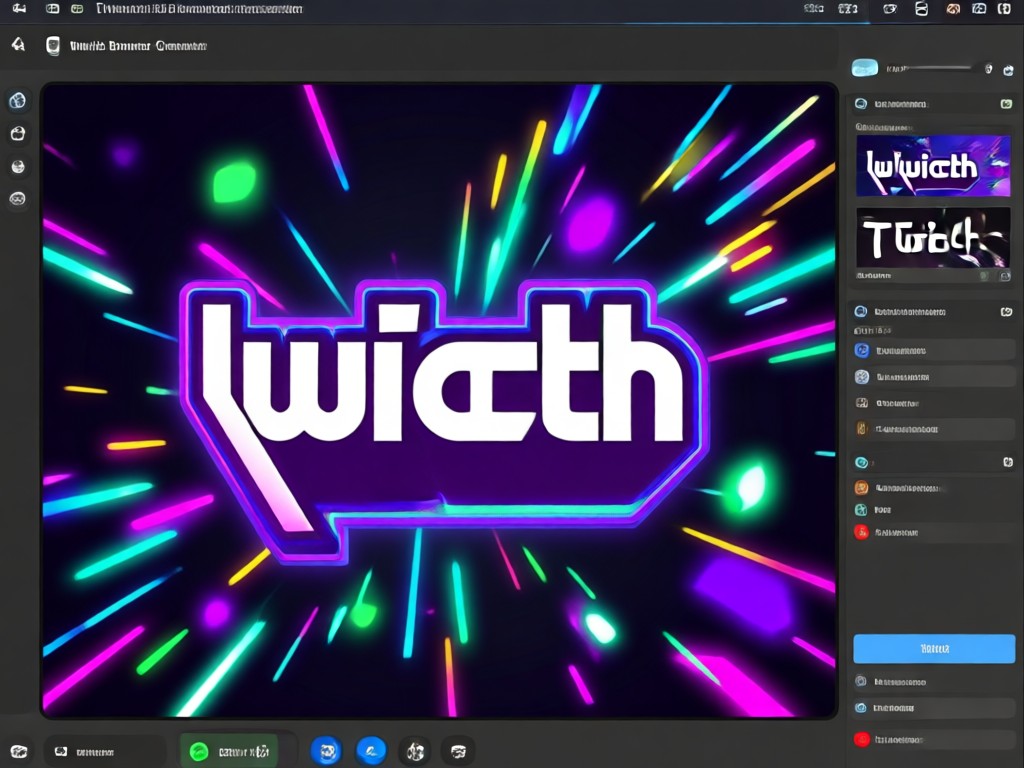Toggle the light-blue pill switch above right panel

tap(865, 68)
